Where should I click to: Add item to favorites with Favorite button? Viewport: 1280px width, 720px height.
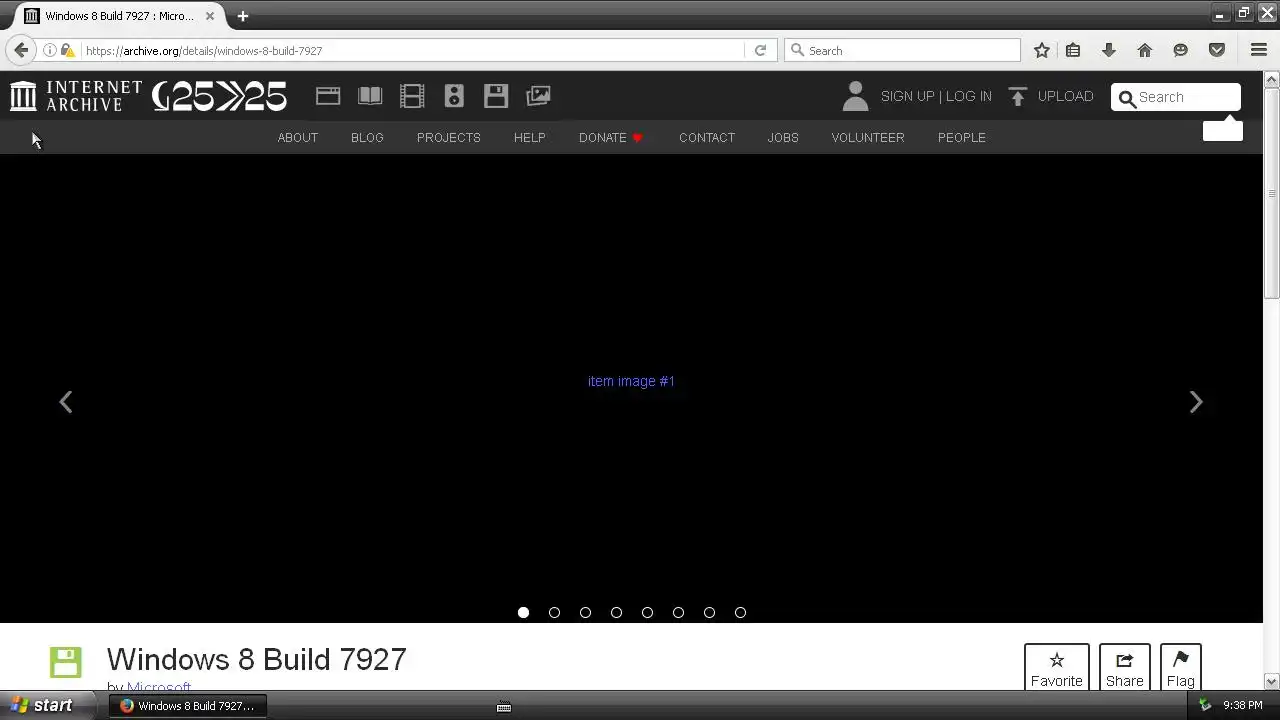tap(1057, 667)
